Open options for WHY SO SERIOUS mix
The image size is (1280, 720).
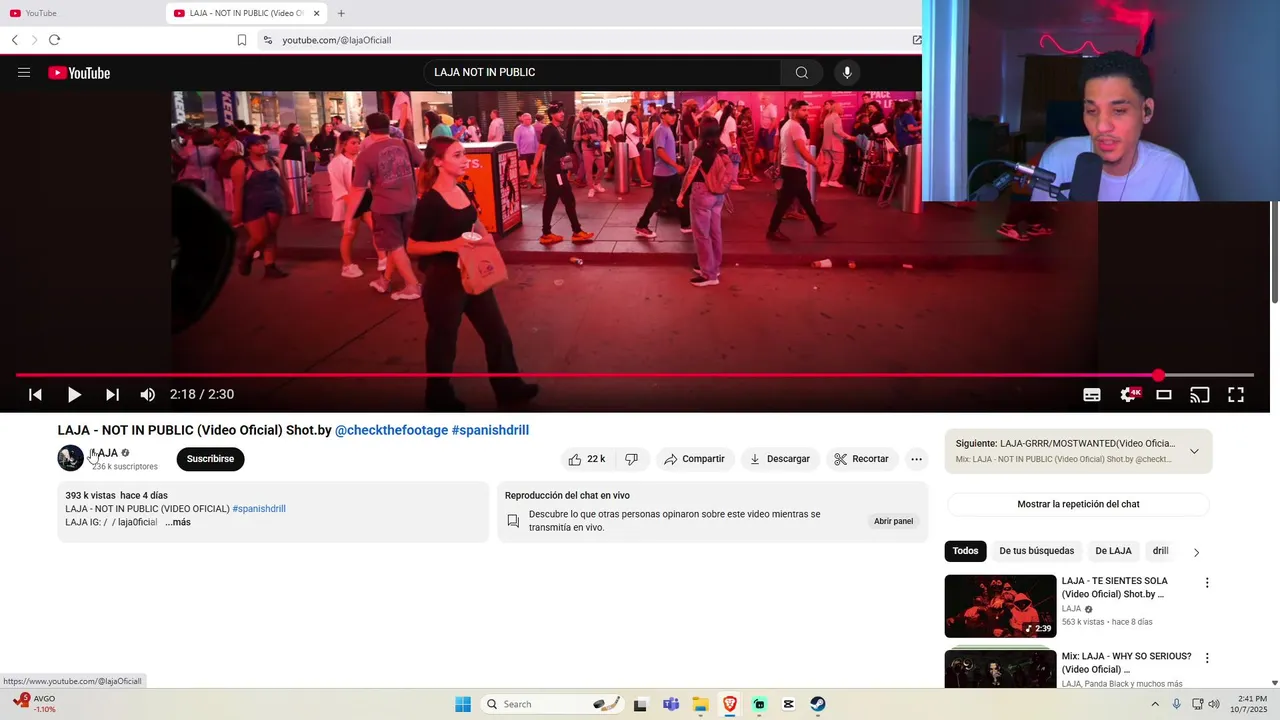pyautogui.click(x=1207, y=658)
